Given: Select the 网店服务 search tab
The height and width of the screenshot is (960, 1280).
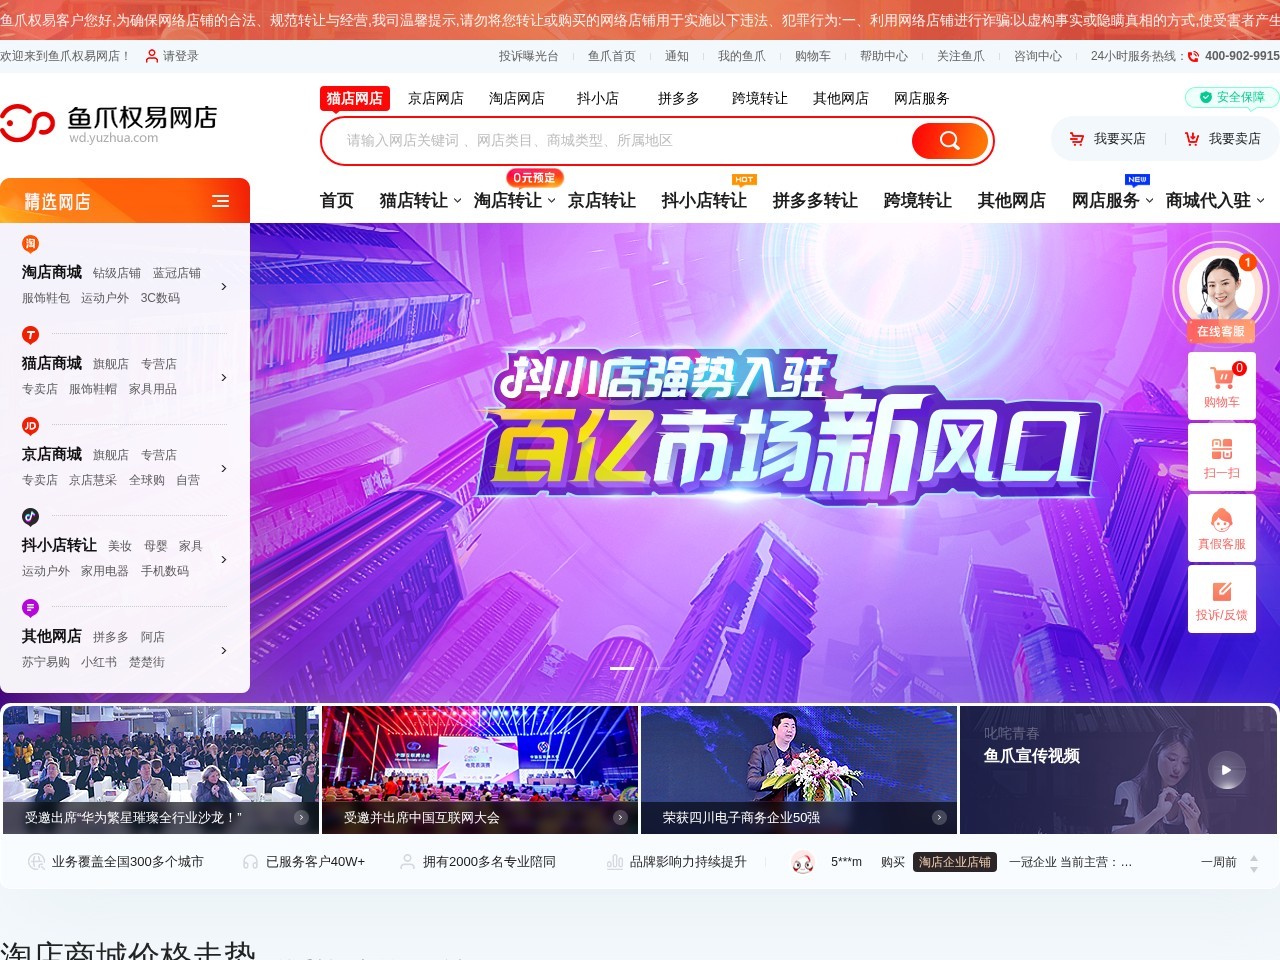Looking at the screenshot, I should point(922,98).
